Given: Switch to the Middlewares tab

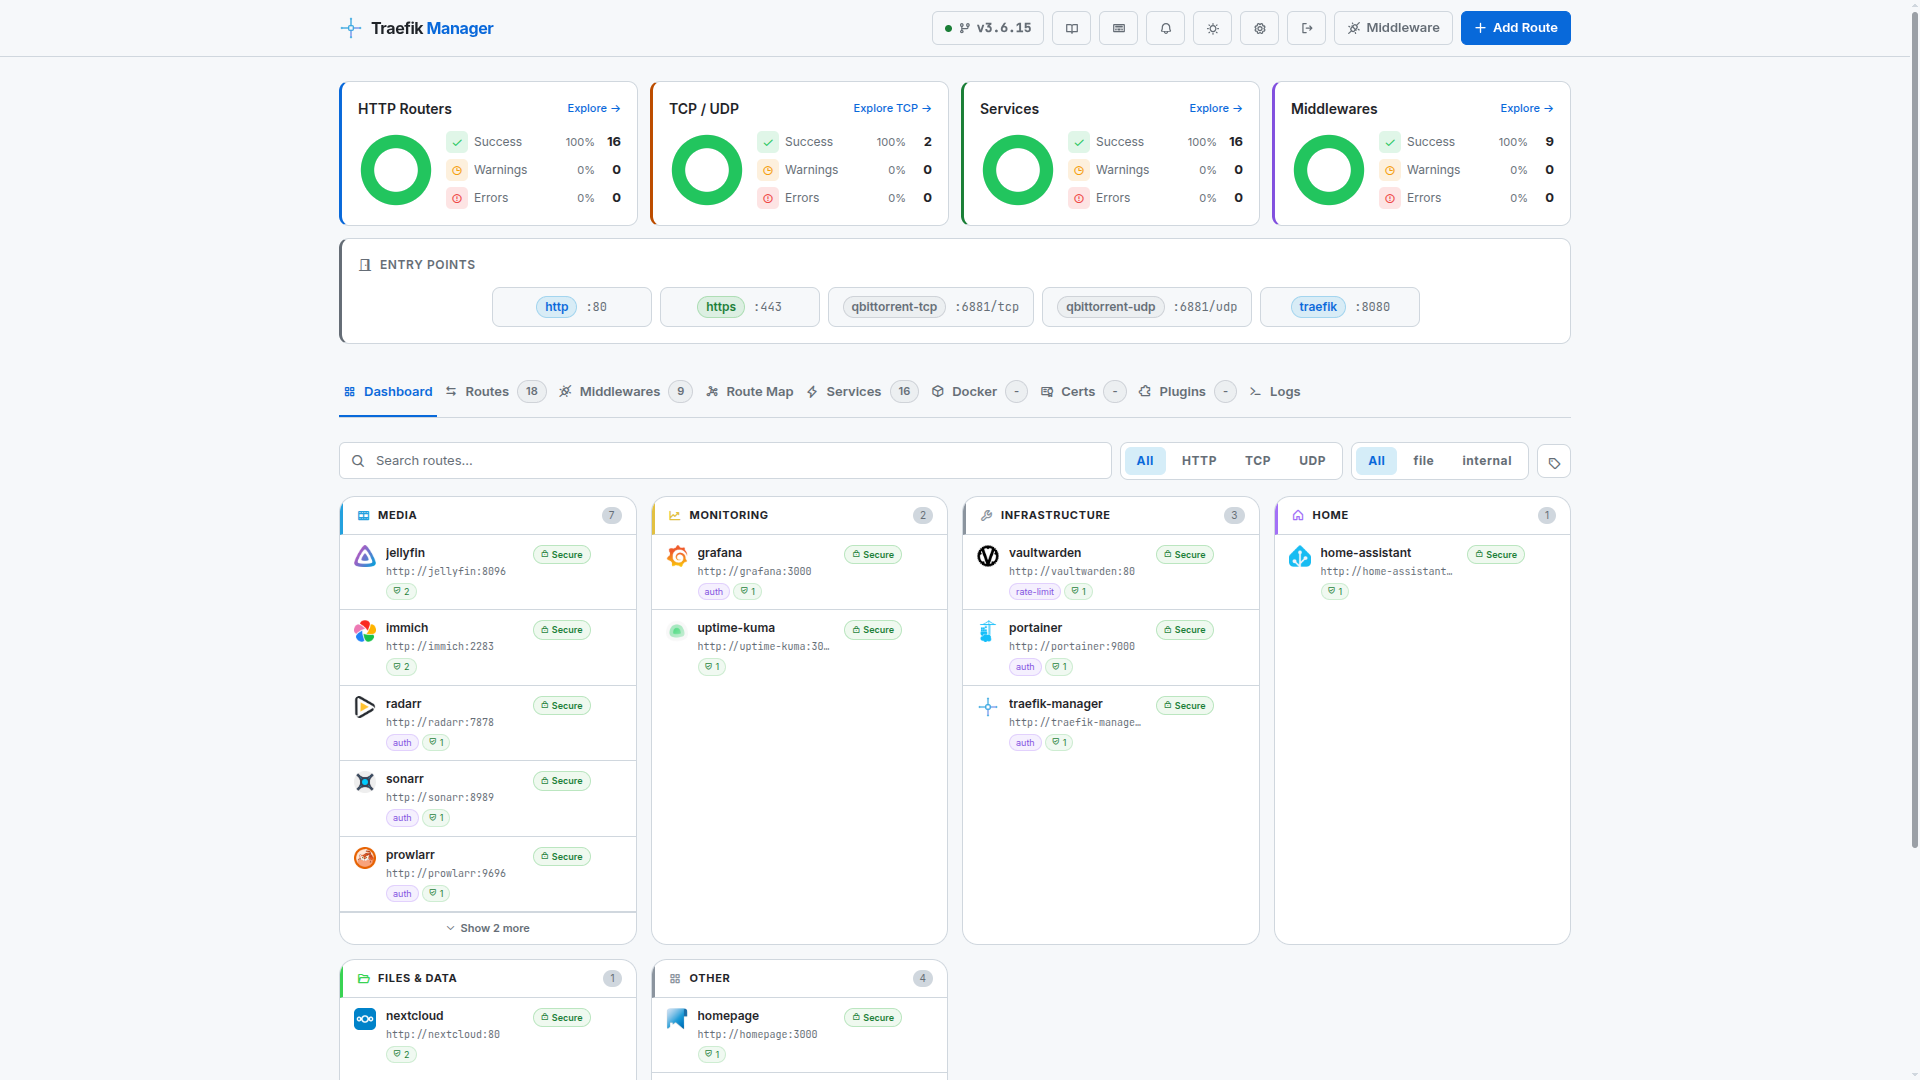Looking at the screenshot, I should (x=625, y=392).
